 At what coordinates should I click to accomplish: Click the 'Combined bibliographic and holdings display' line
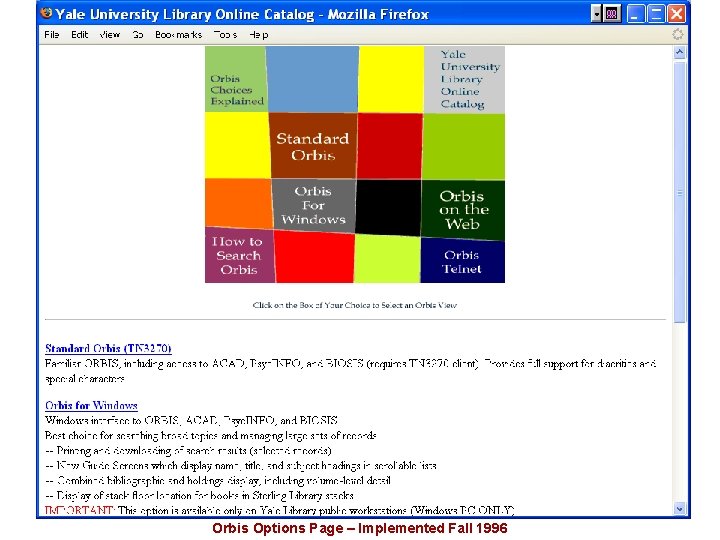(218, 480)
